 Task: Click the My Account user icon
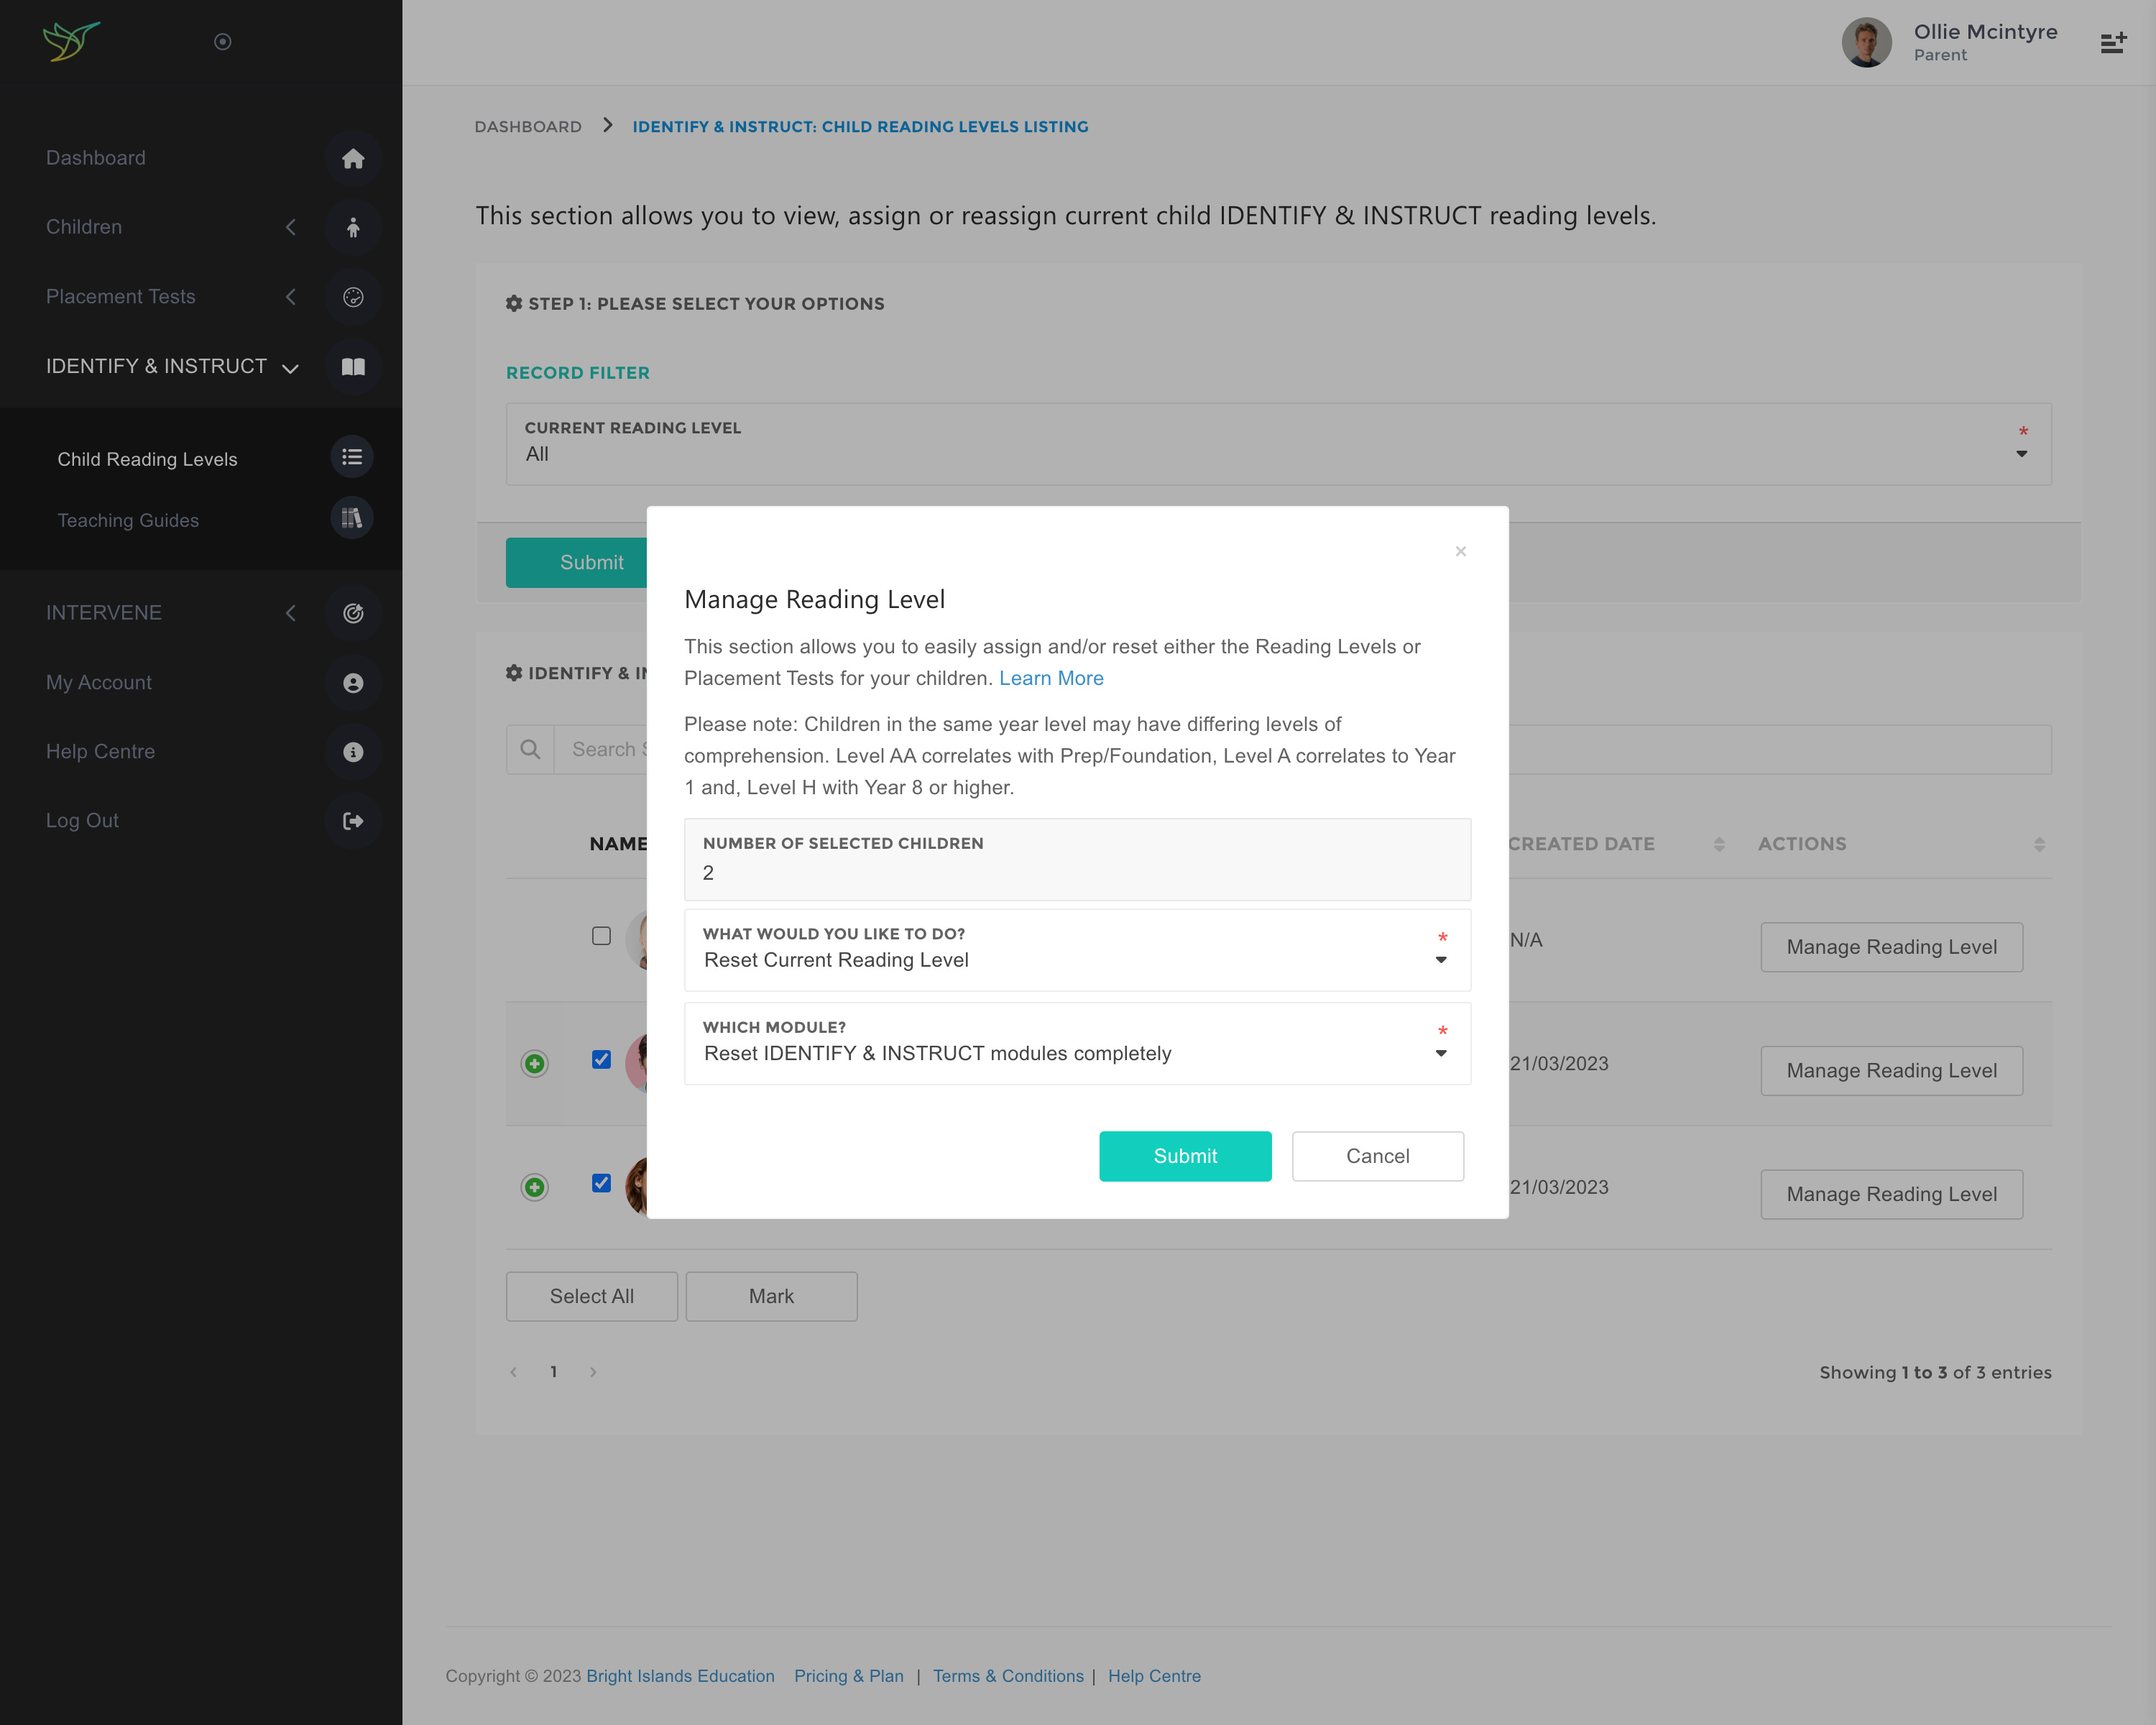point(352,683)
